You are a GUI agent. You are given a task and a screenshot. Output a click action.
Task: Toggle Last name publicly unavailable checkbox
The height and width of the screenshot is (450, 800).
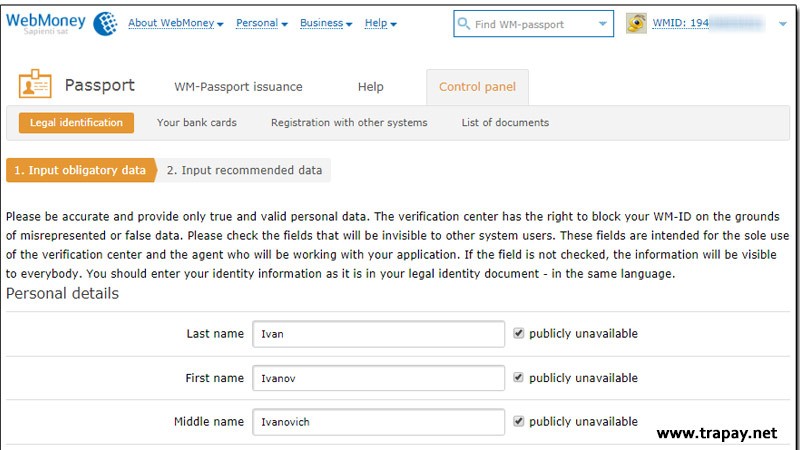coord(518,334)
